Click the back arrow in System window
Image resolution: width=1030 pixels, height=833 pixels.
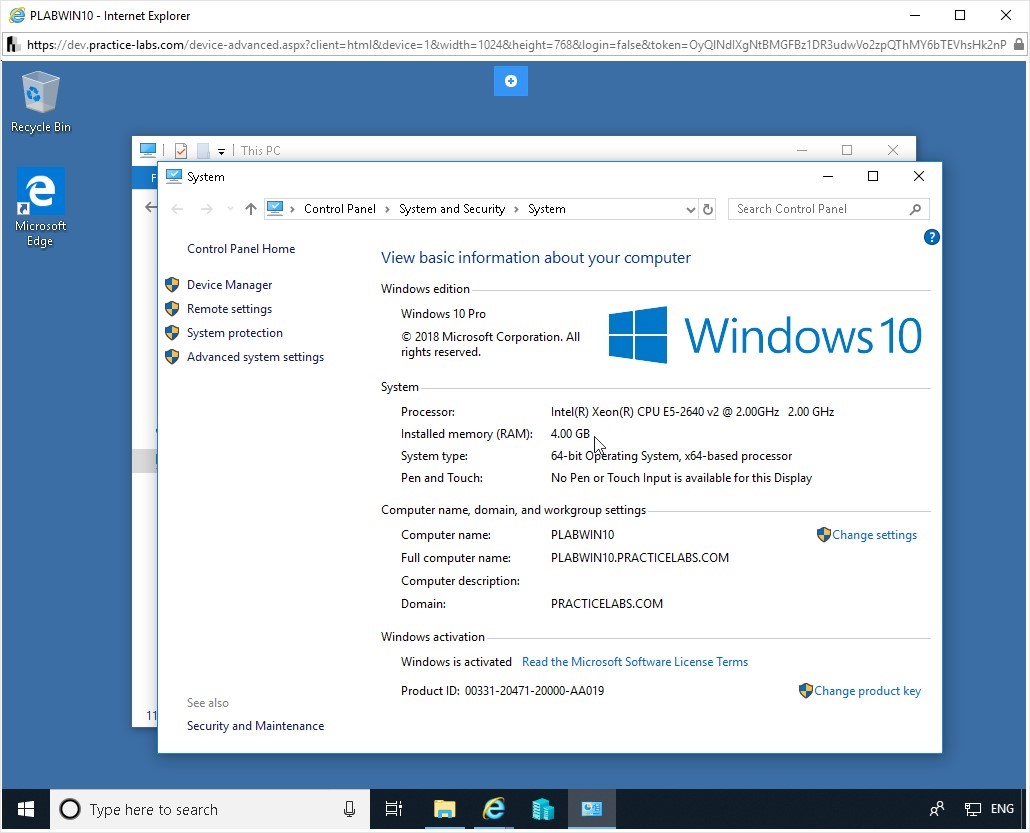pyautogui.click(x=177, y=209)
